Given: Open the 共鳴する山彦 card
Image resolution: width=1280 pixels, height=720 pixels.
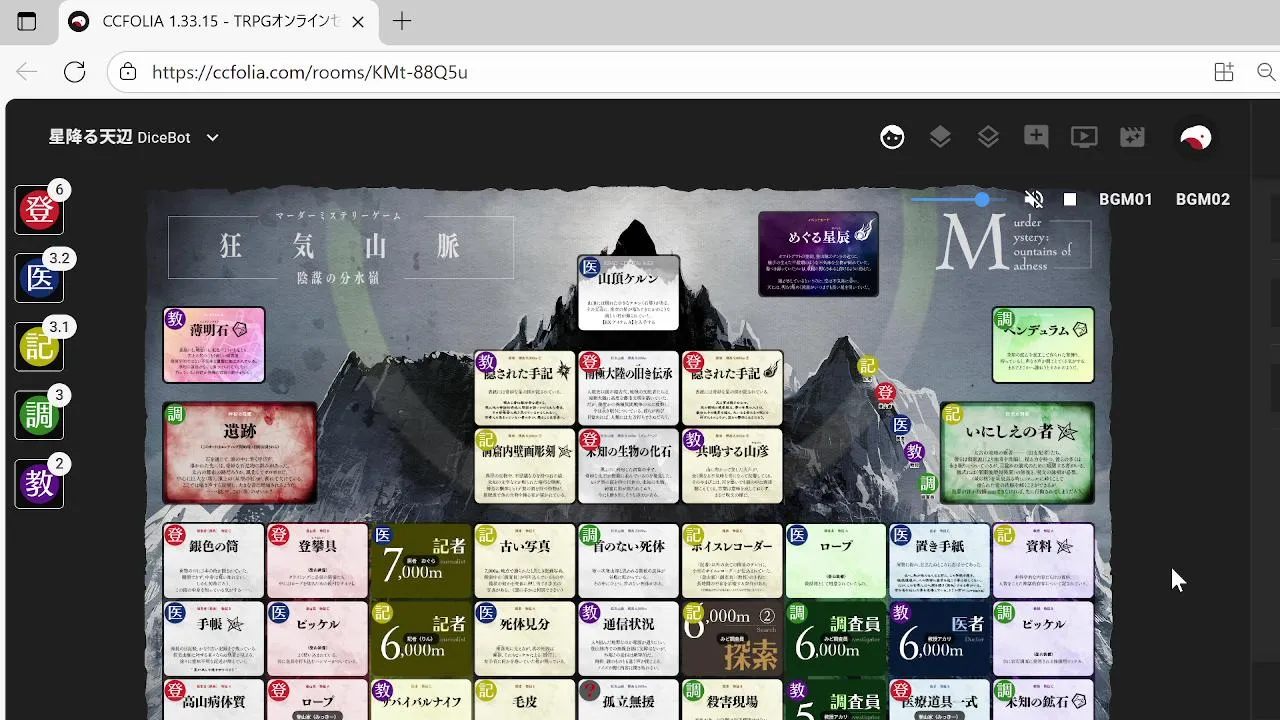Looking at the screenshot, I should 732,466.
